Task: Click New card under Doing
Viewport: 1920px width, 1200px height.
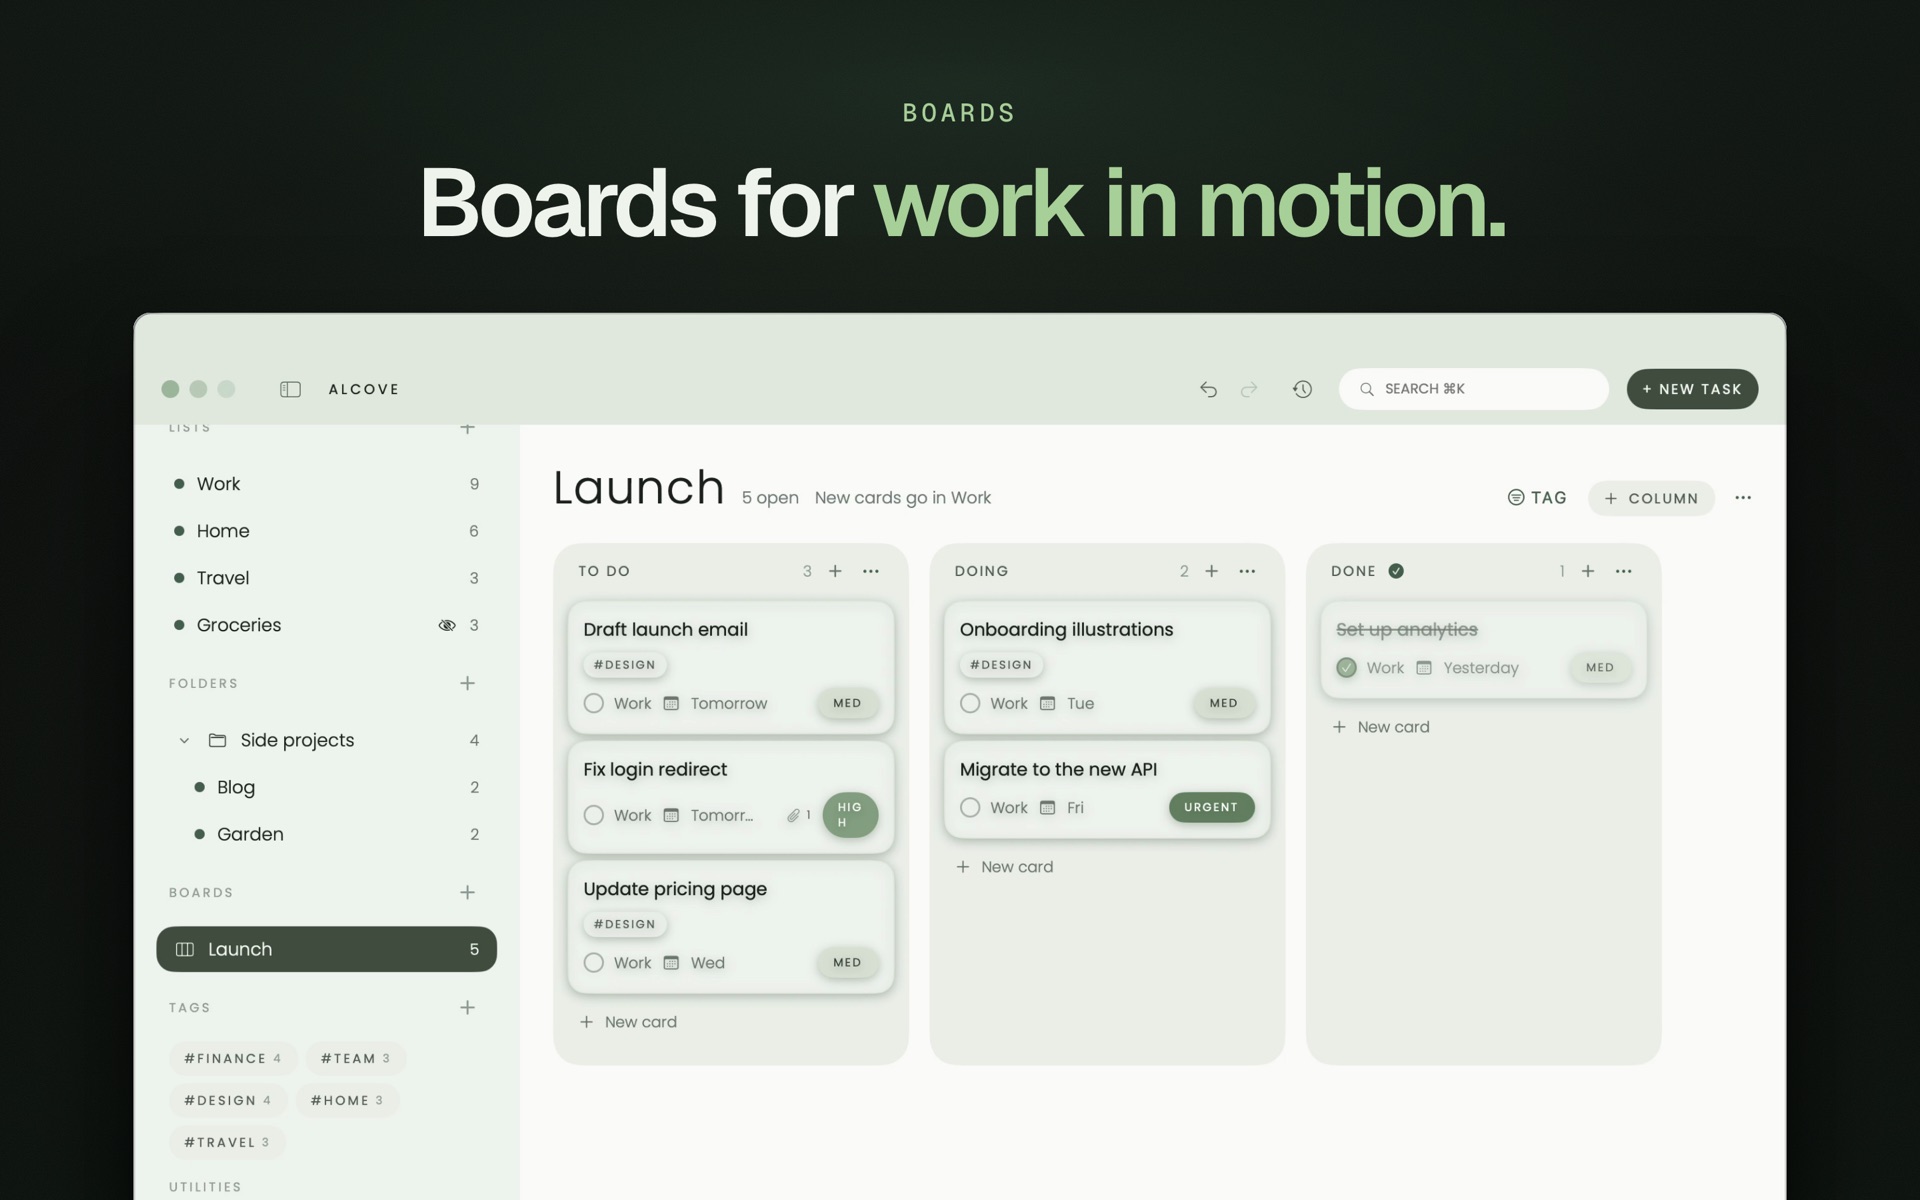Action: [1005, 867]
